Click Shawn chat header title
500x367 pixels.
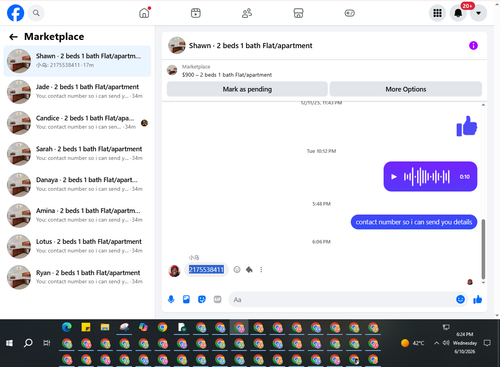tap(250, 46)
